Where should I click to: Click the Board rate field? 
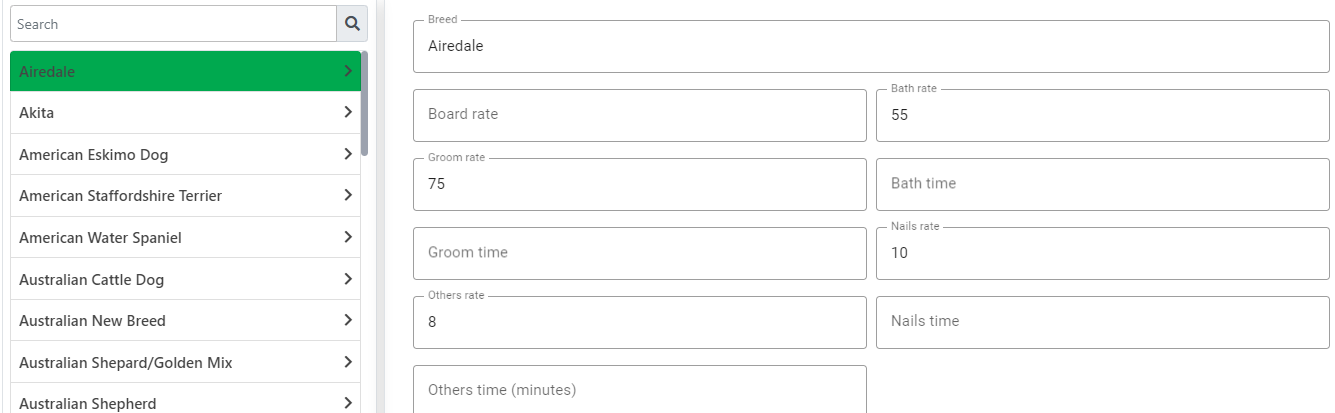pyautogui.click(x=640, y=115)
